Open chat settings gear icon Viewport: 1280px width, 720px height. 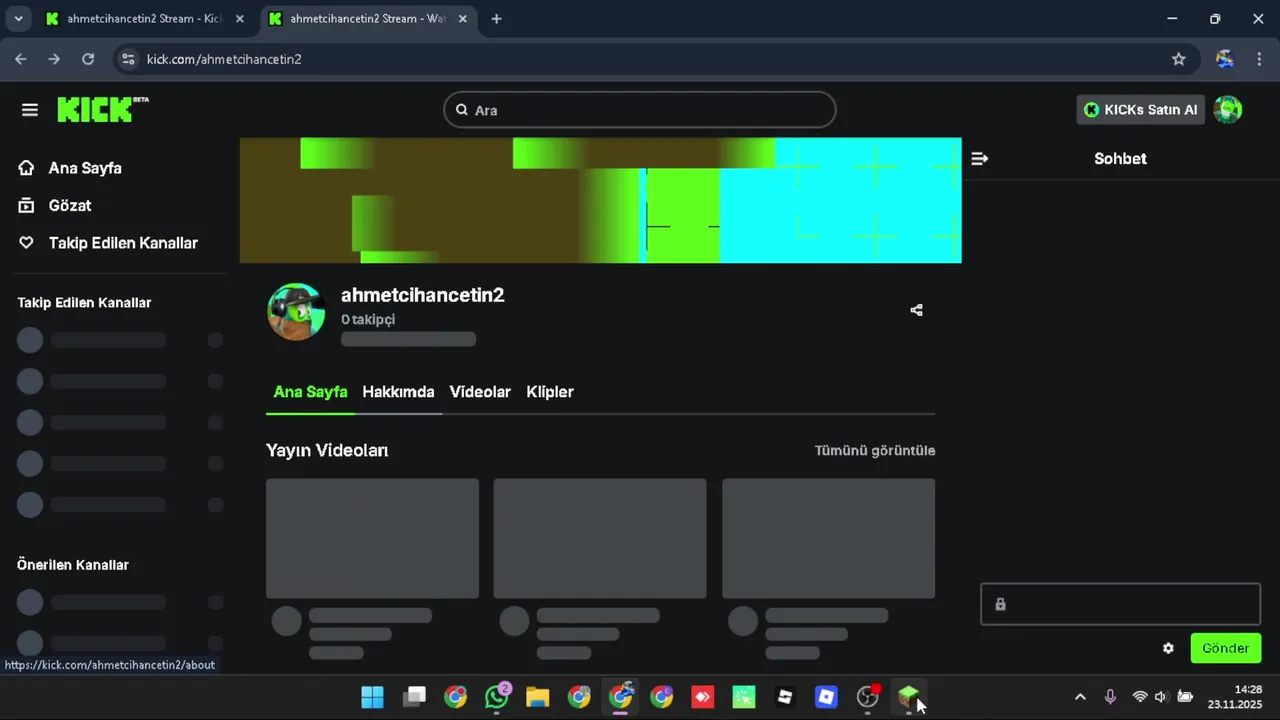point(1168,648)
